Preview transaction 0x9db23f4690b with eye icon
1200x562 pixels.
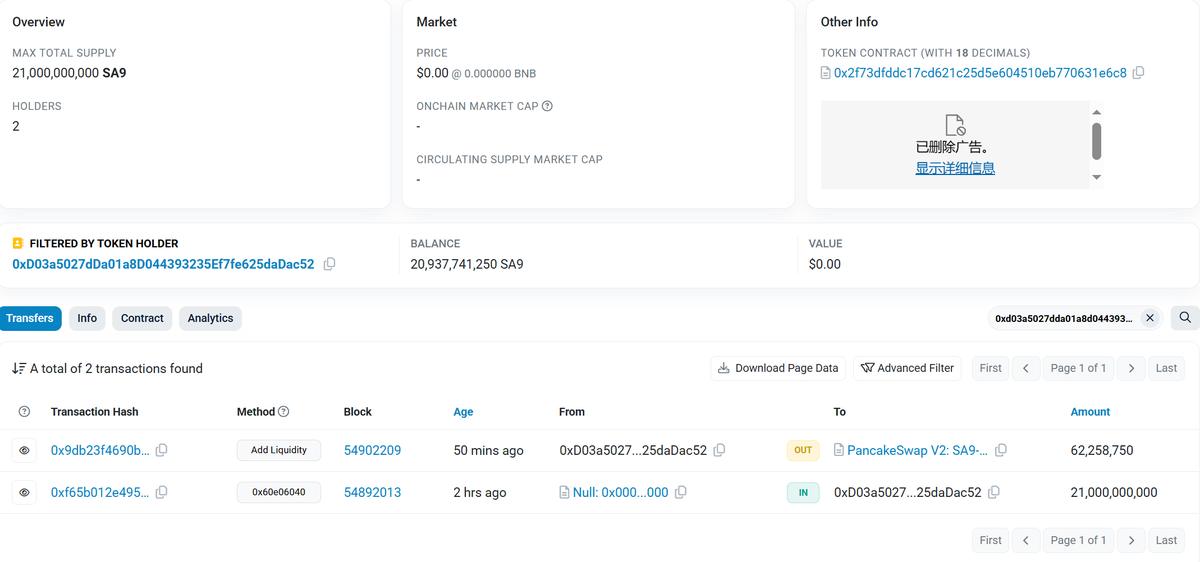tap(25, 450)
